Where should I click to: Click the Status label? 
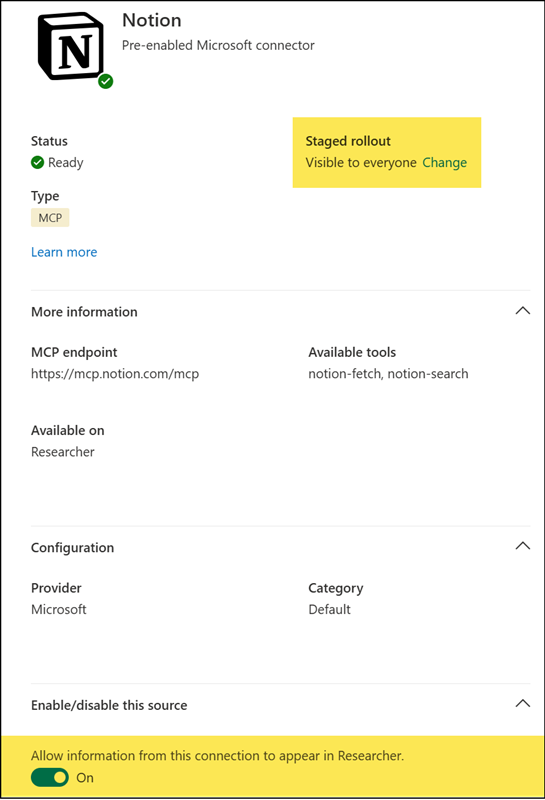pyautogui.click(x=49, y=141)
